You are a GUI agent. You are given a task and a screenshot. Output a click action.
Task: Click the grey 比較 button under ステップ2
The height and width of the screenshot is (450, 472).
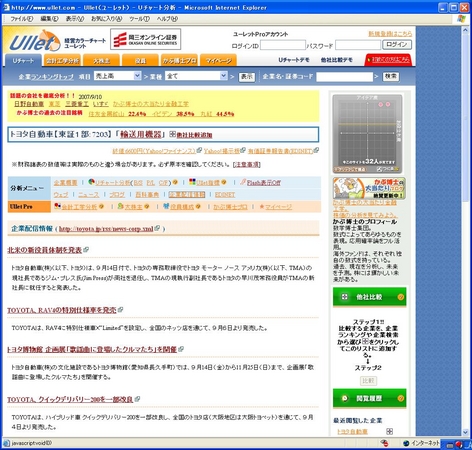click(x=368, y=381)
